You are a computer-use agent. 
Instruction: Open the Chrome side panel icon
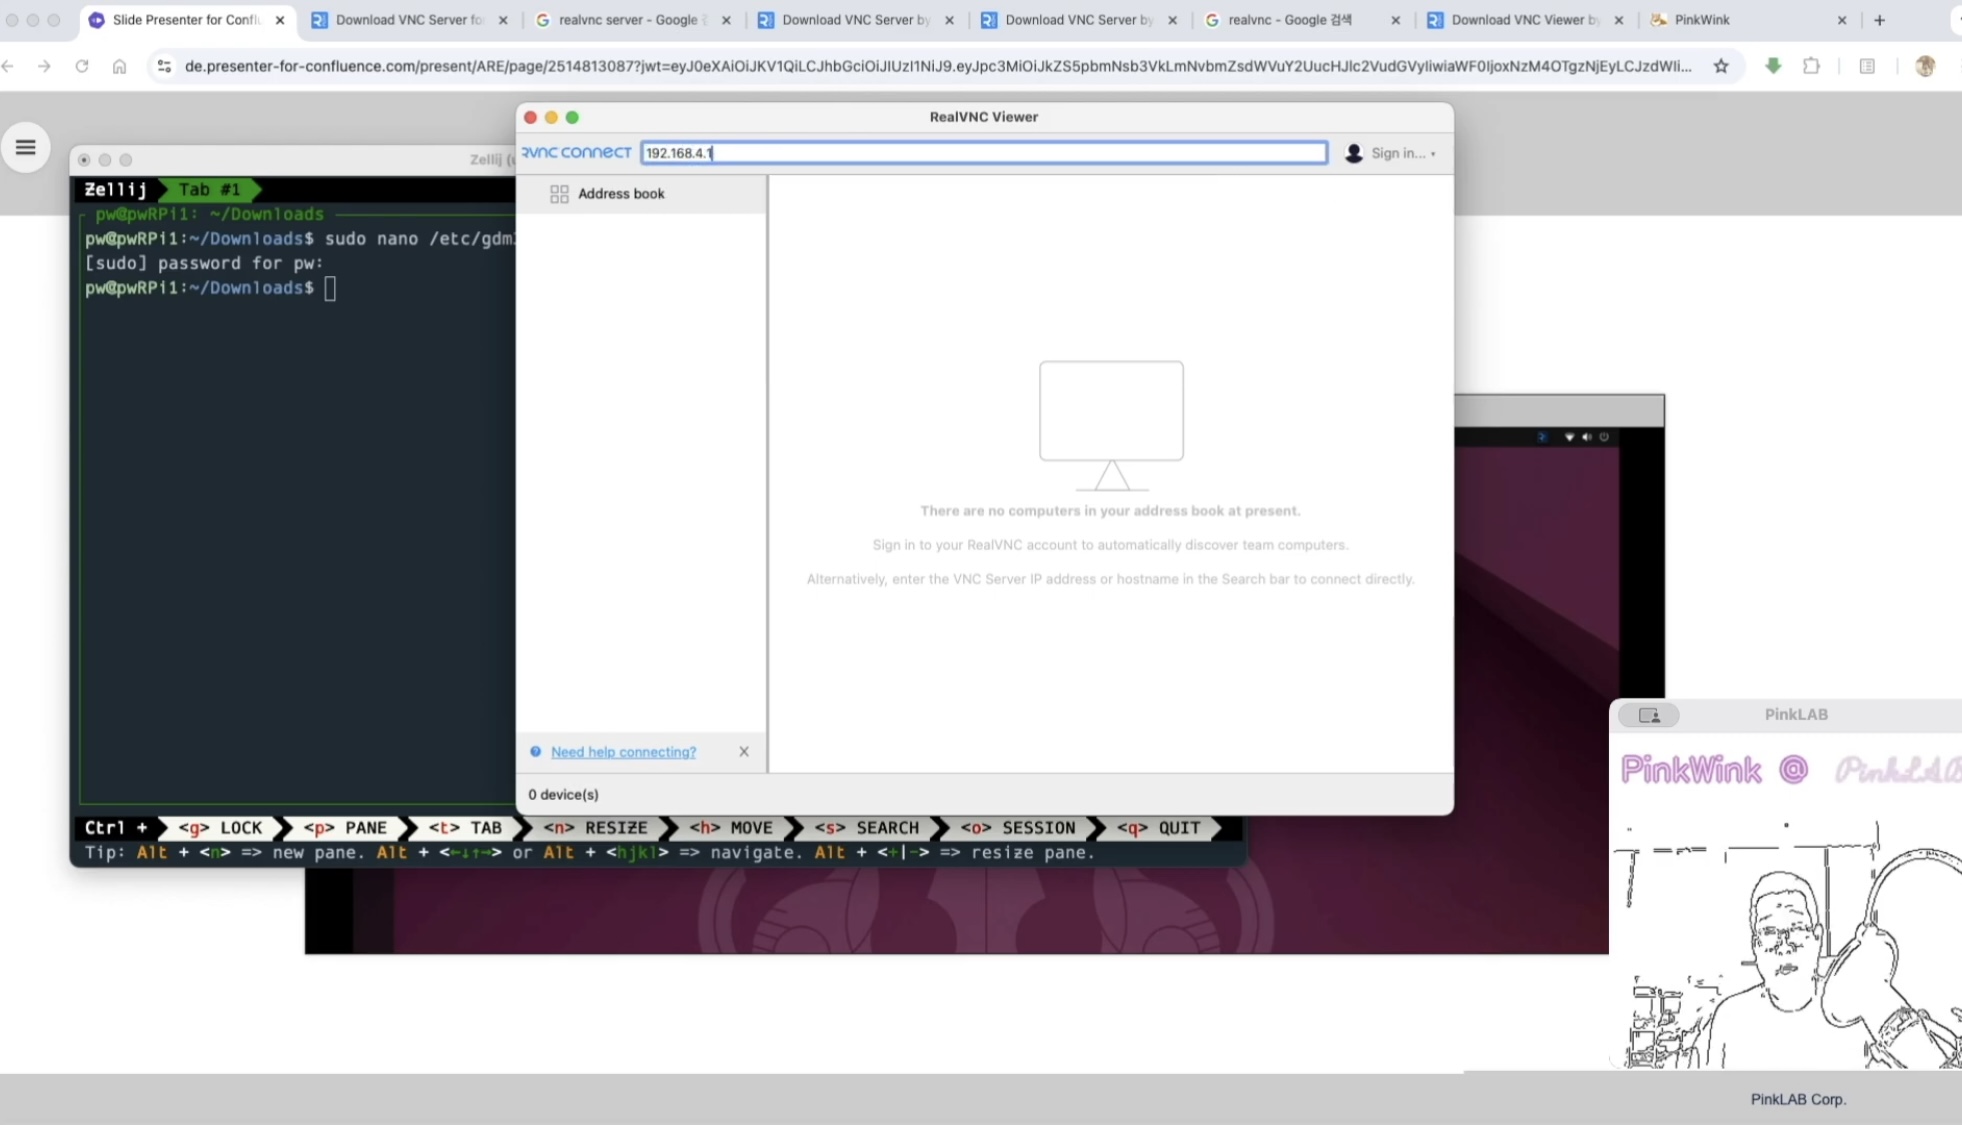(x=1867, y=66)
